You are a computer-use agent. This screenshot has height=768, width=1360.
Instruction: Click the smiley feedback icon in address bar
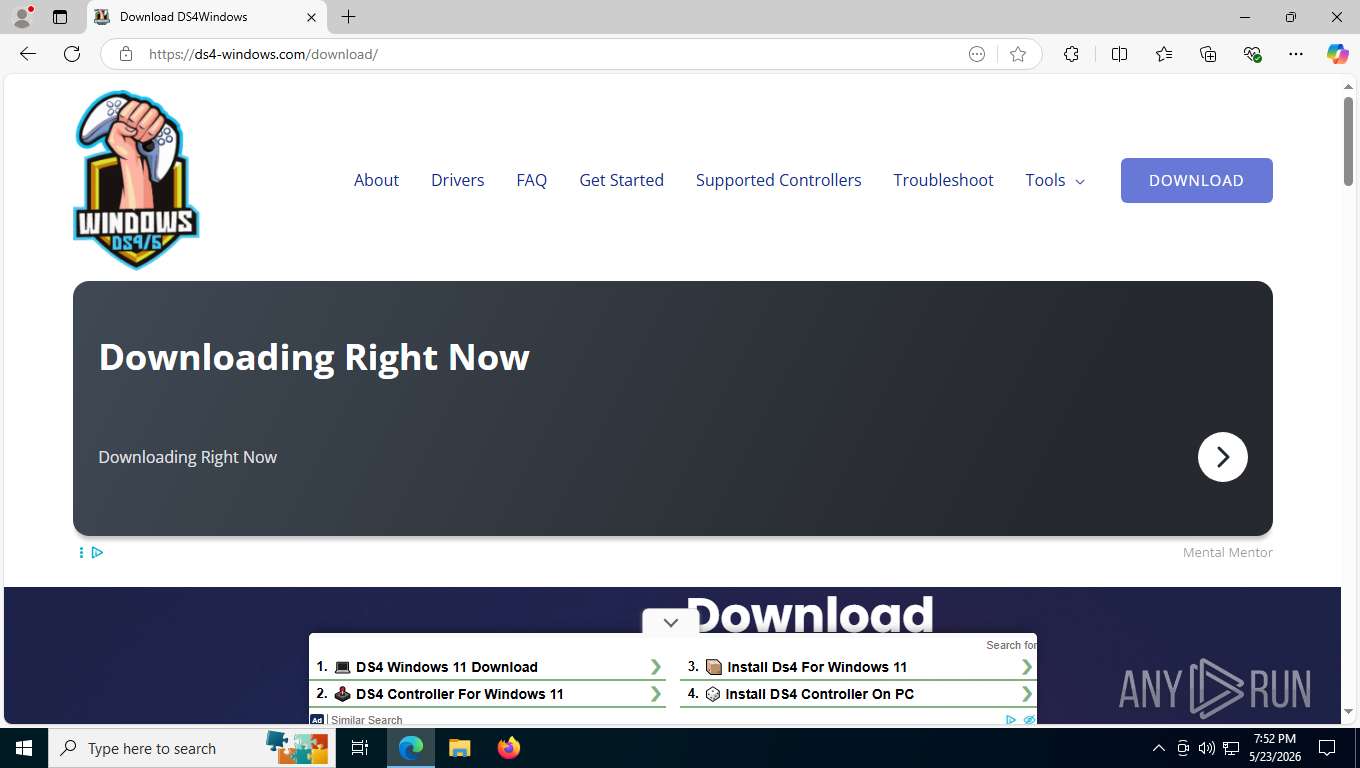click(977, 54)
